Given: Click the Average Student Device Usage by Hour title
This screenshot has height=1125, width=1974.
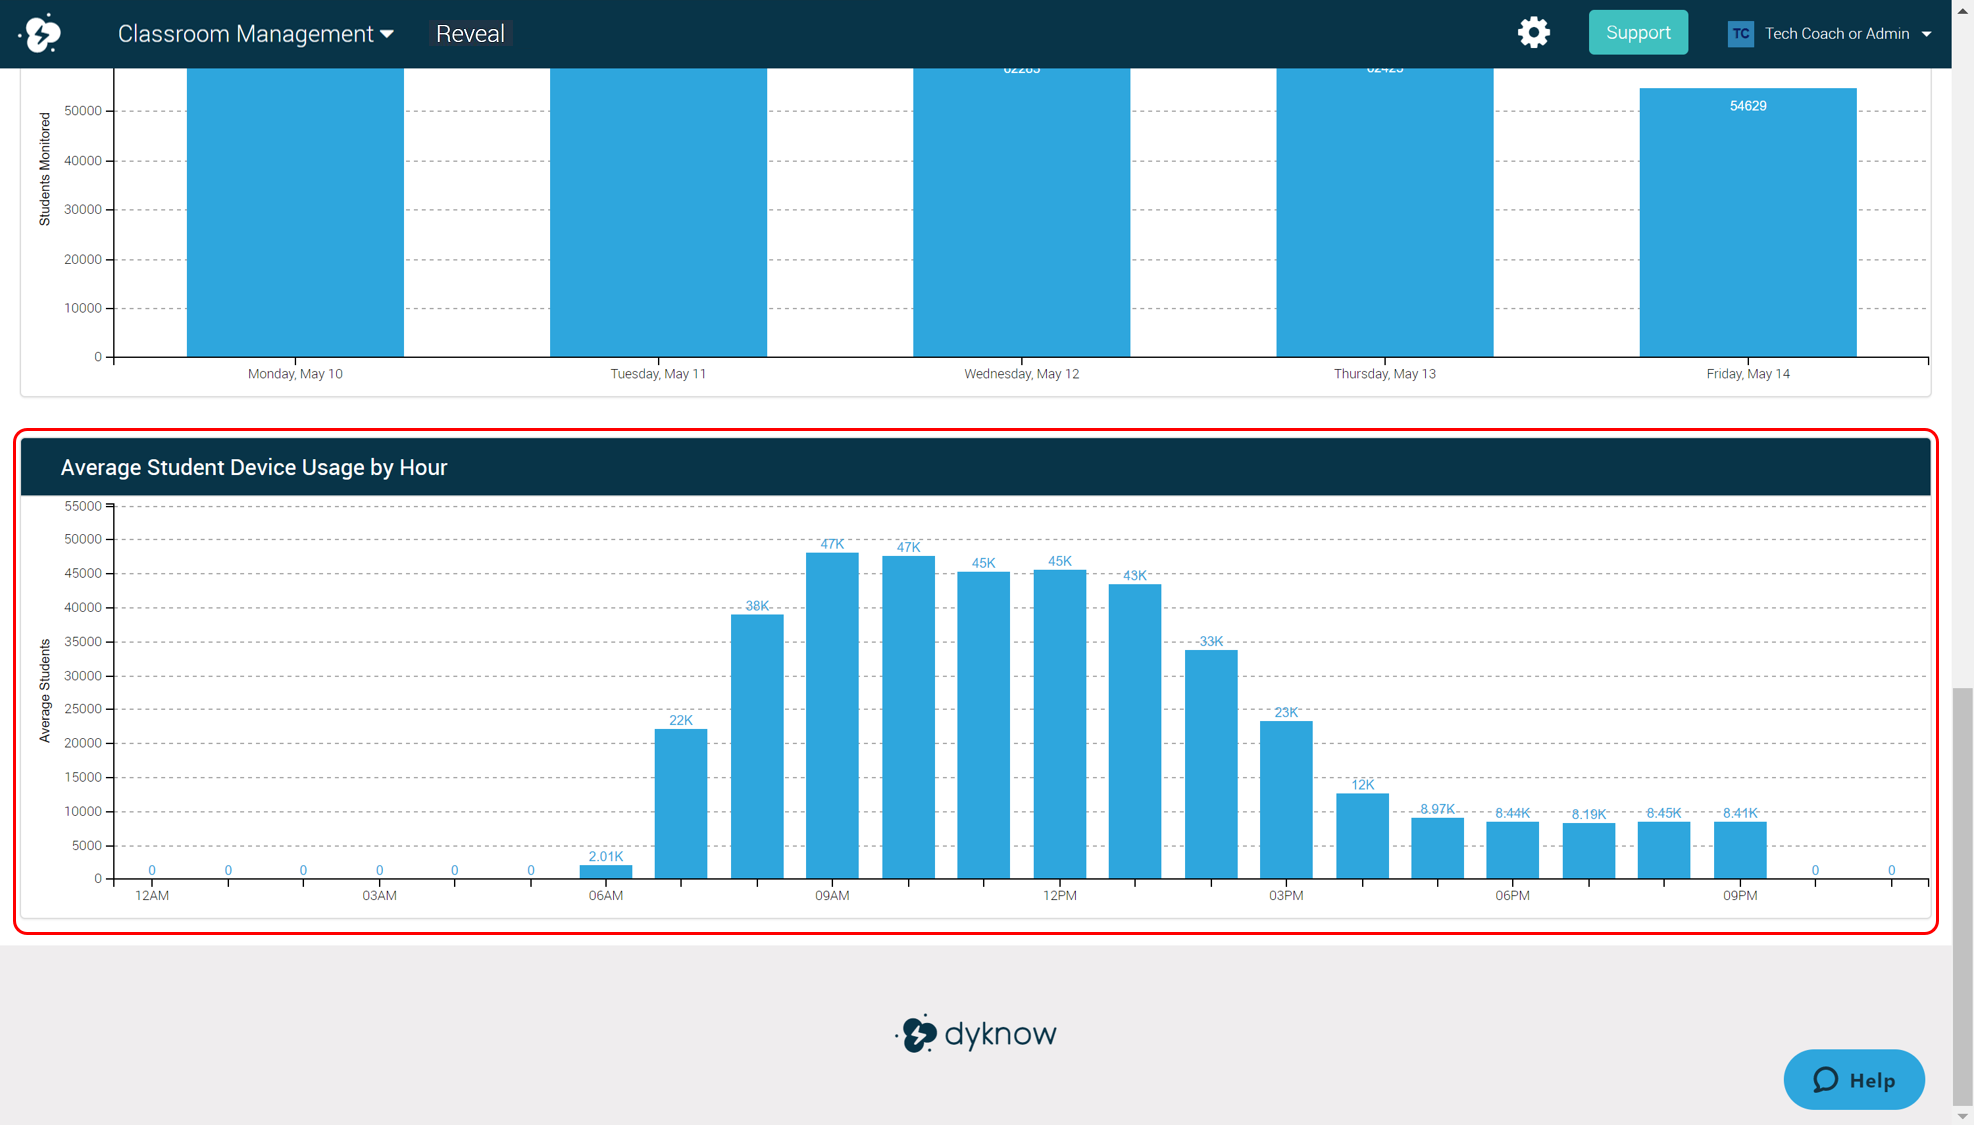Looking at the screenshot, I should click(254, 467).
